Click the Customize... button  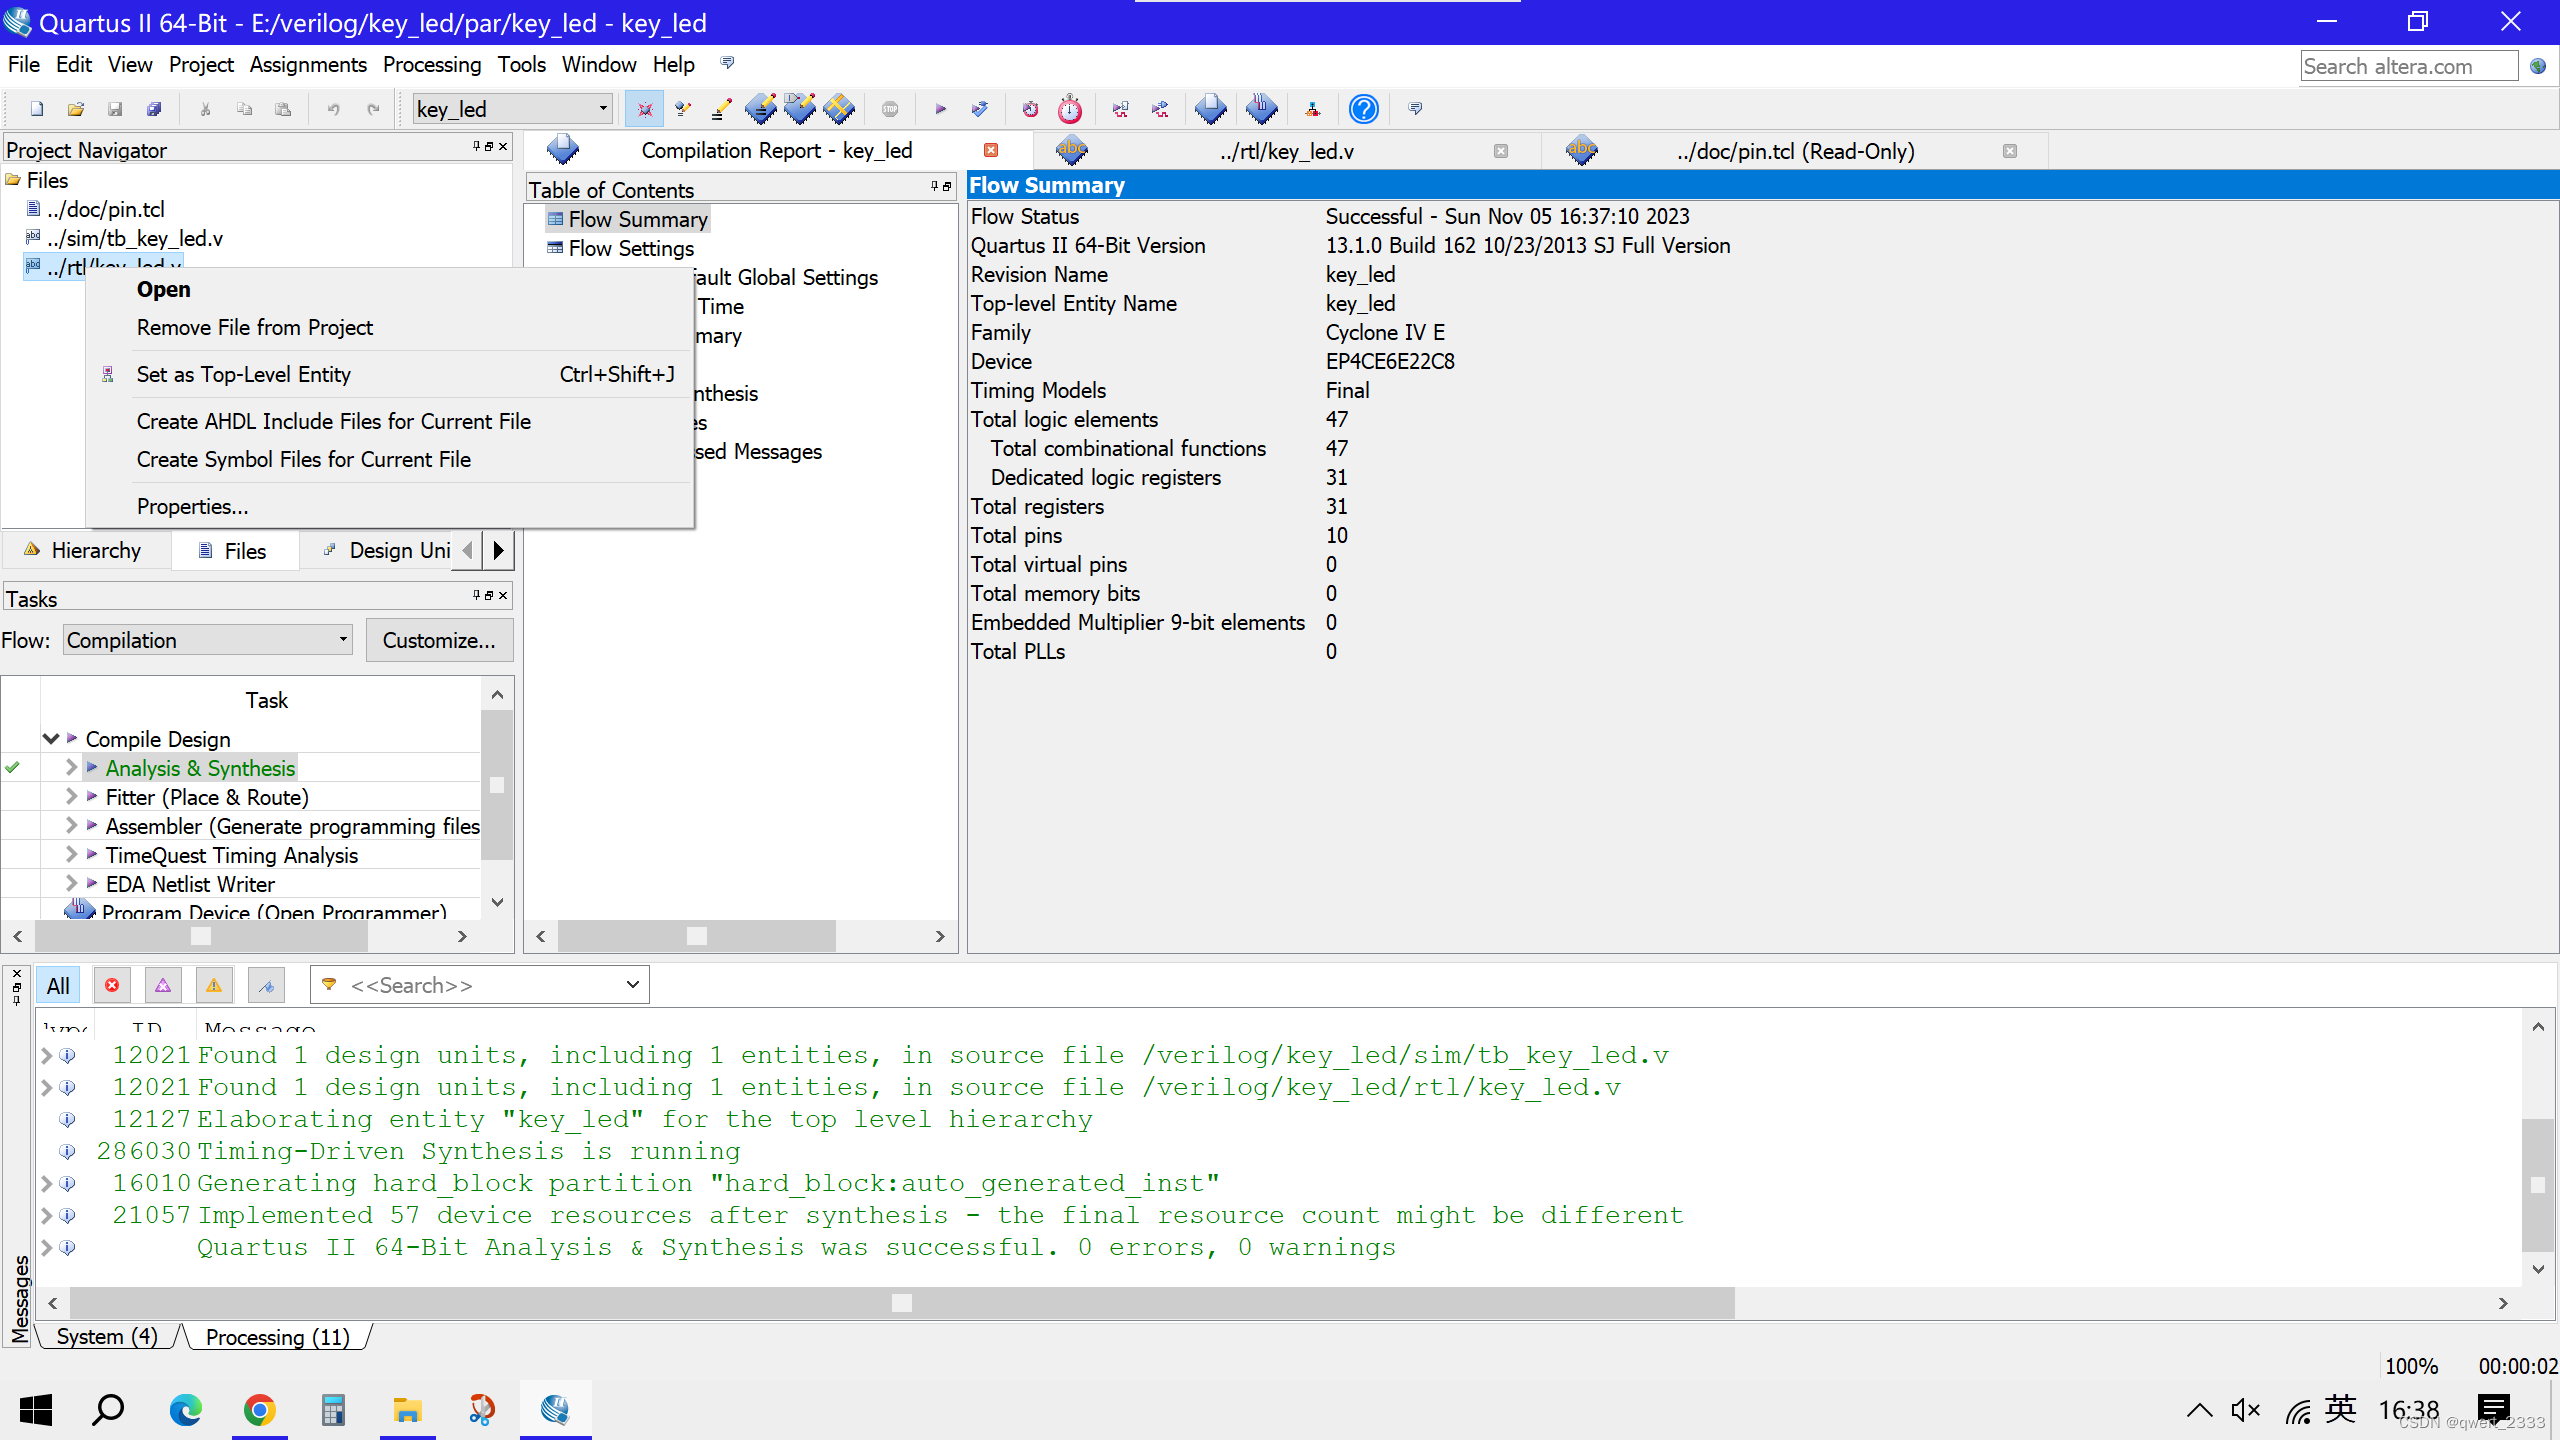[x=439, y=640]
